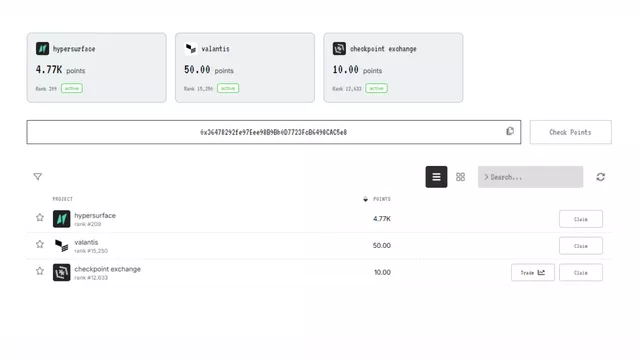Click the 4.77K value in the list
Viewport: 640px width, 360px height.
382,219
